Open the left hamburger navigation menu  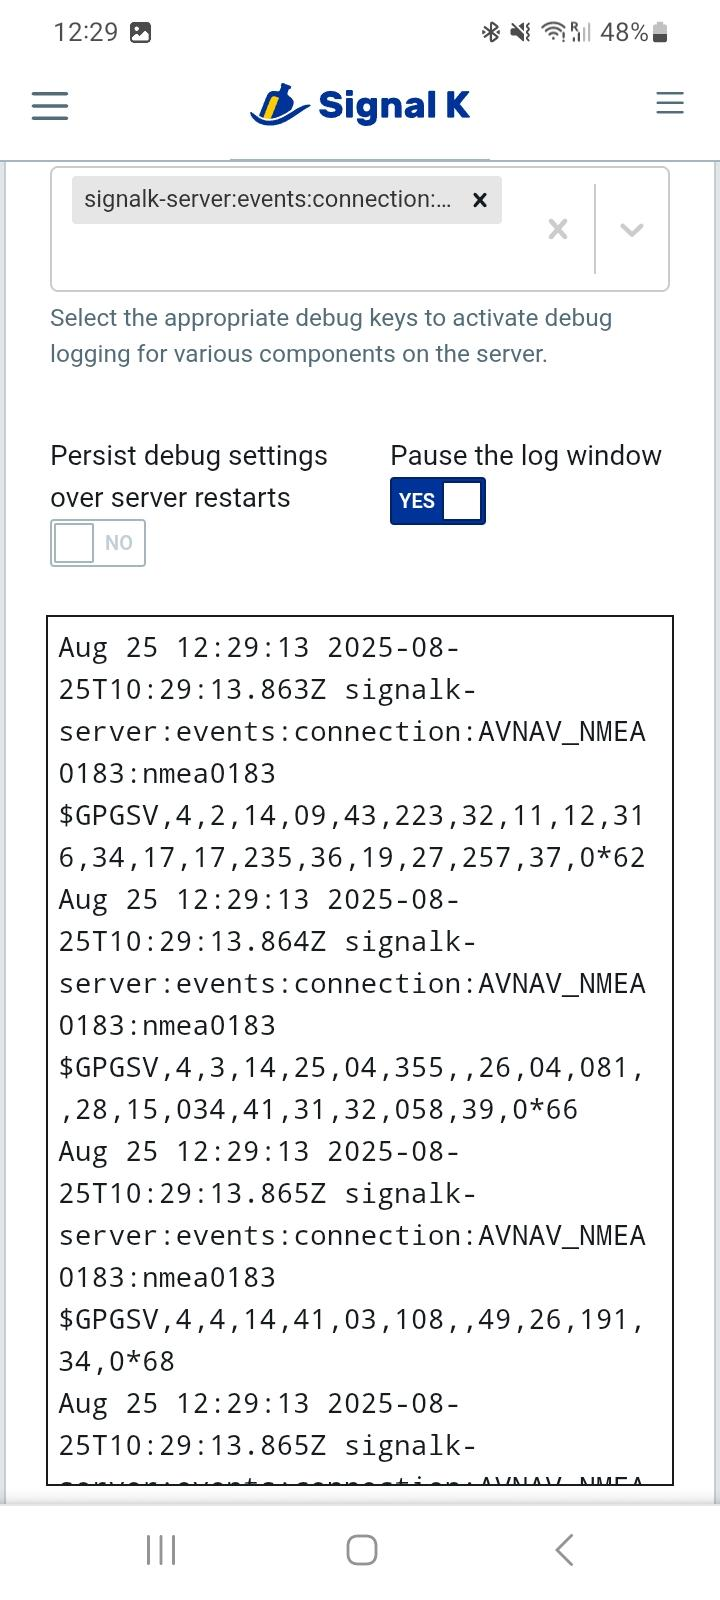point(49,105)
